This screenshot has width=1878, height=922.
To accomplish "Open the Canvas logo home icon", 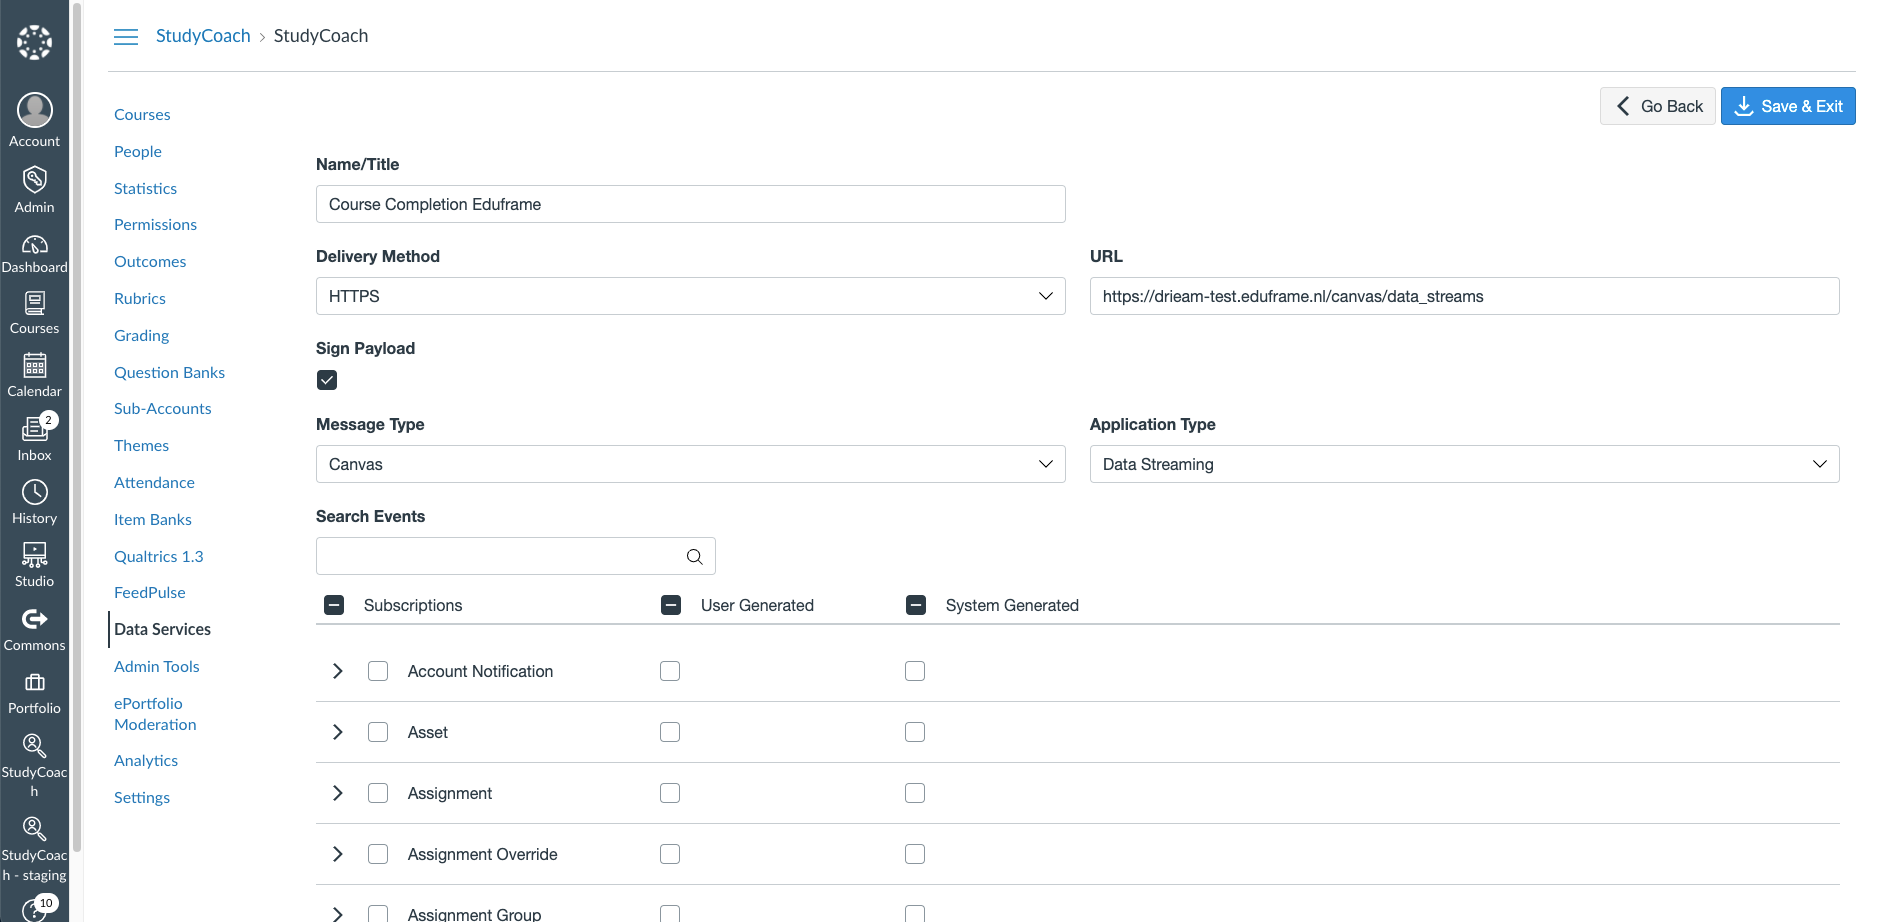I will point(34,42).
